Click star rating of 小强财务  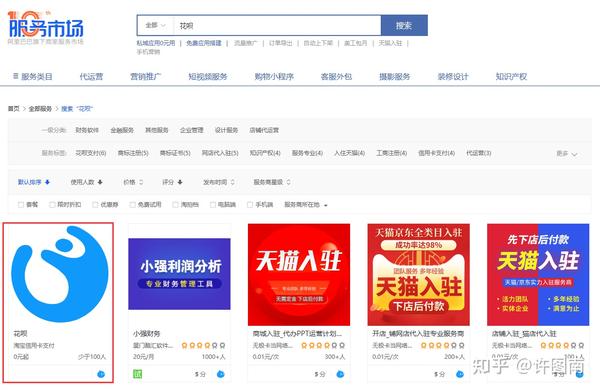click(x=203, y=345)
